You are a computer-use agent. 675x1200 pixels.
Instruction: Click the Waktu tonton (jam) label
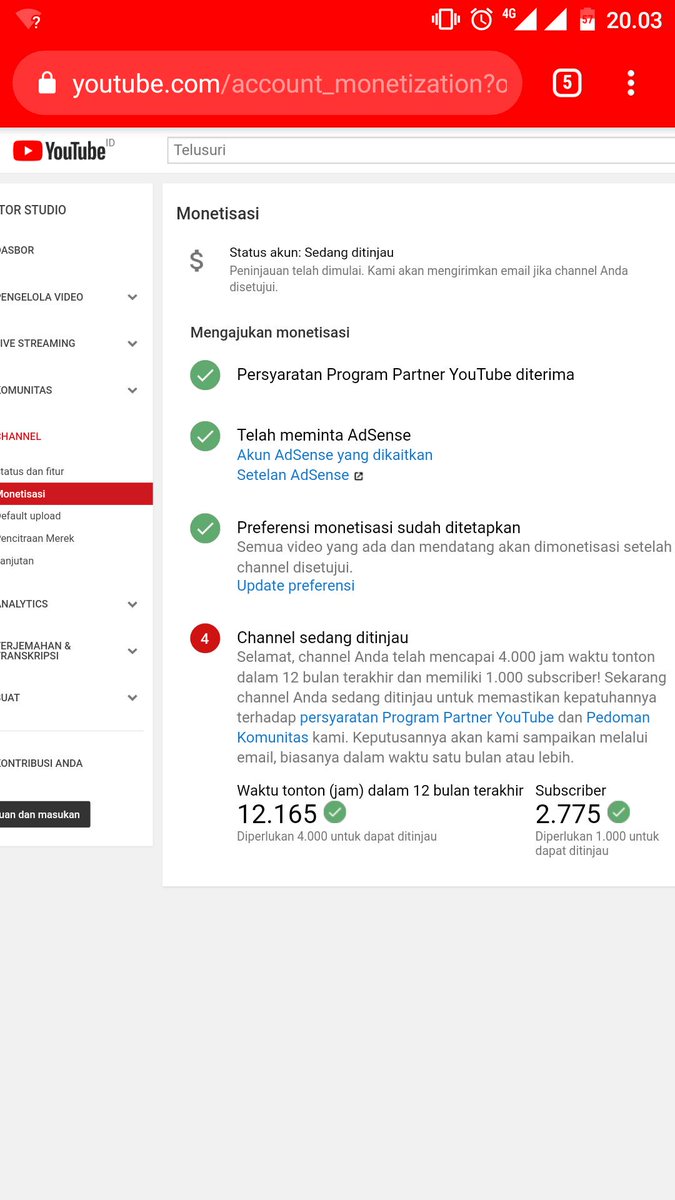380,790
